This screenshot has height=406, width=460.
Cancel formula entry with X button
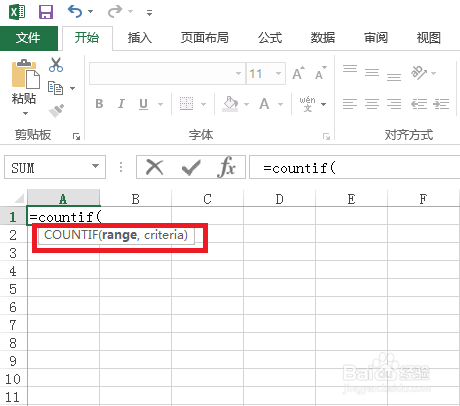[155, 167]
